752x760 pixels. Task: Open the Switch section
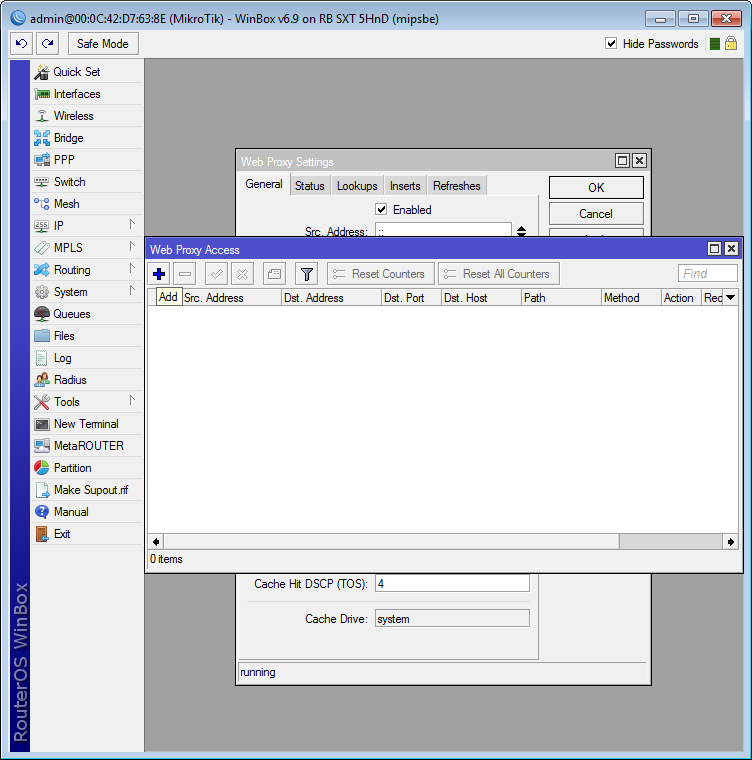pyautogui.click(x=87, y=182)
